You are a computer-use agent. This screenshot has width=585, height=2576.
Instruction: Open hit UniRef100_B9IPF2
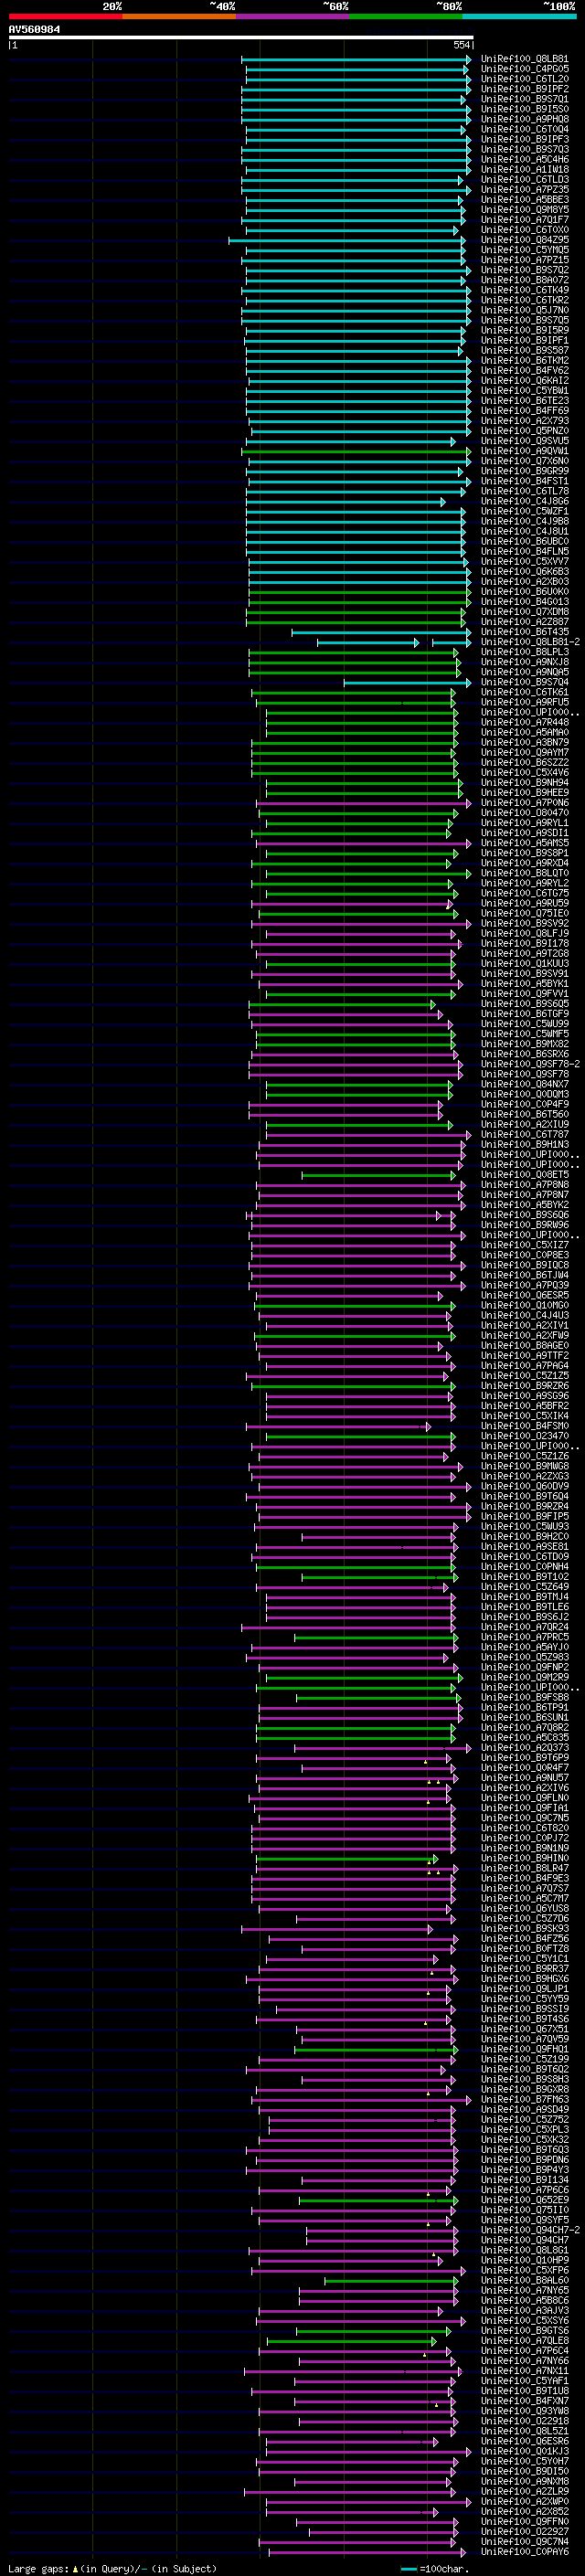click(x=525, y=89)
